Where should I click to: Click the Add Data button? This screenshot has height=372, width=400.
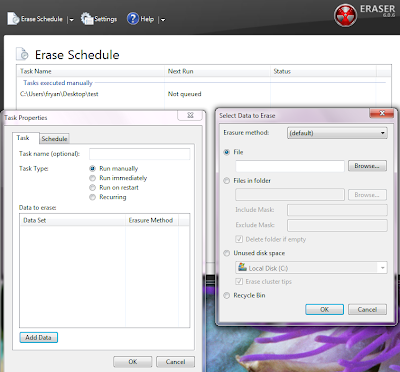(38, 337)
